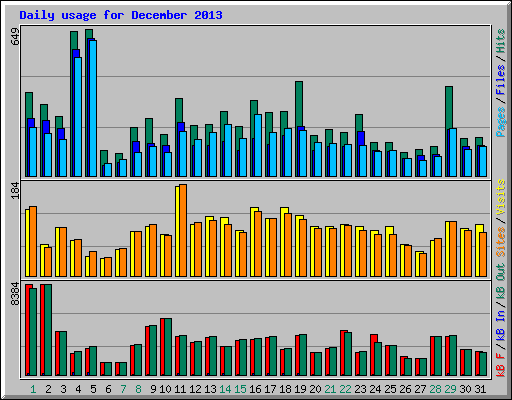Click the green "Hits" legend label
Screen dimensions: 512x400
tap(501, 41)
